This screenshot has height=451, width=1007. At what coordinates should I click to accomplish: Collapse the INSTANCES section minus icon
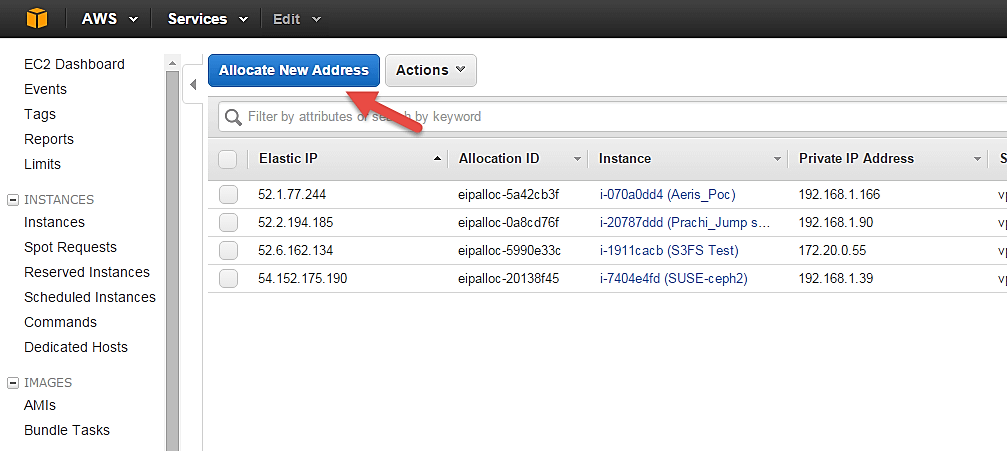coord(13,200)
